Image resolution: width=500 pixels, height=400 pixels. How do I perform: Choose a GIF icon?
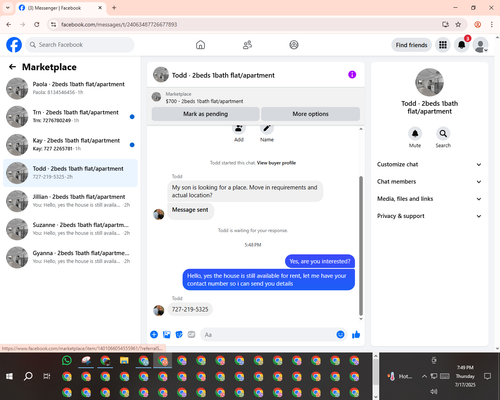click(191, 334)
